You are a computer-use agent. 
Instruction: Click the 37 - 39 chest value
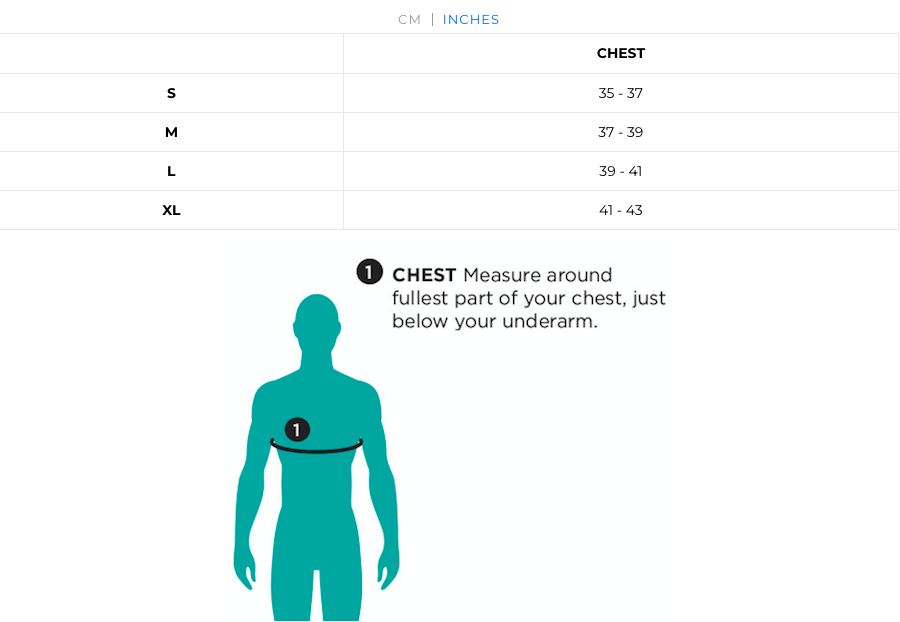tap(620, 132)
